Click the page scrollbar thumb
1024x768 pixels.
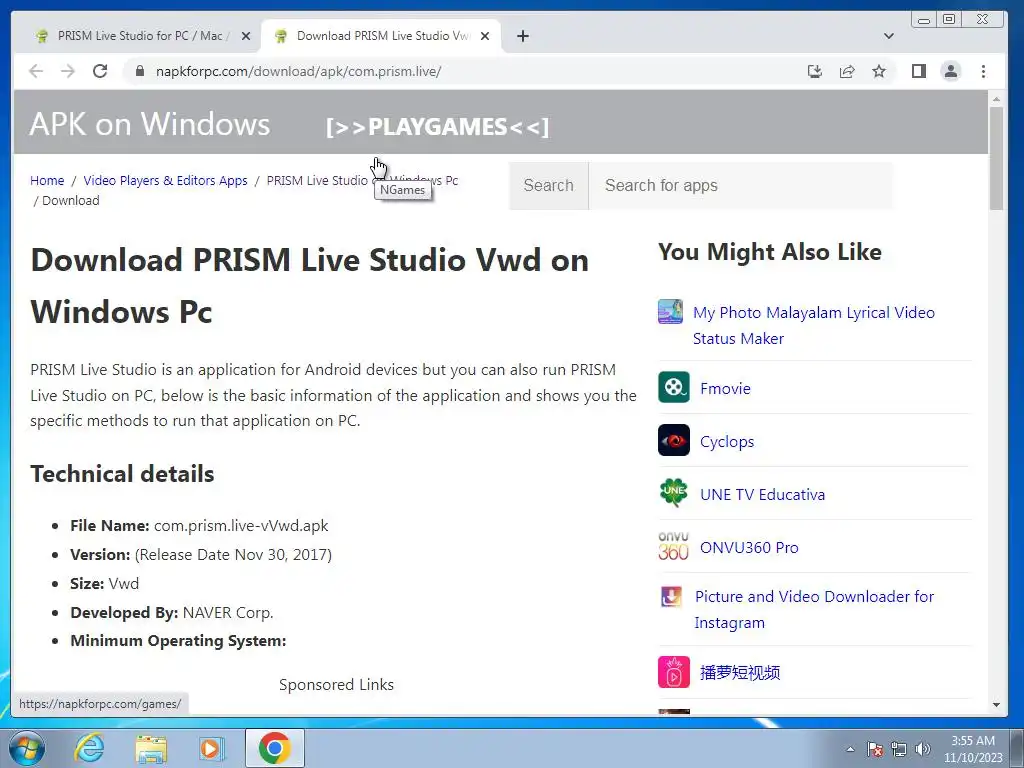click(996, 158)
